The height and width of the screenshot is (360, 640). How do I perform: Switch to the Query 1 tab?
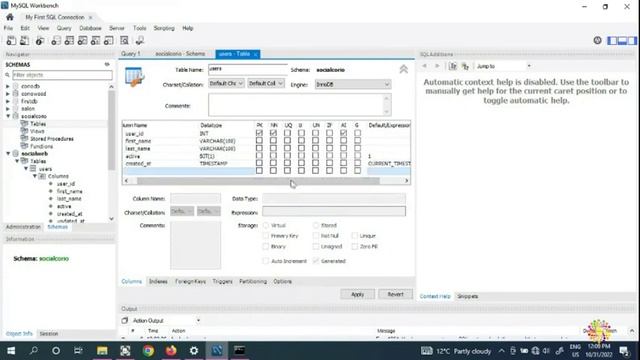pyautogui.click(x=131, y=54)
